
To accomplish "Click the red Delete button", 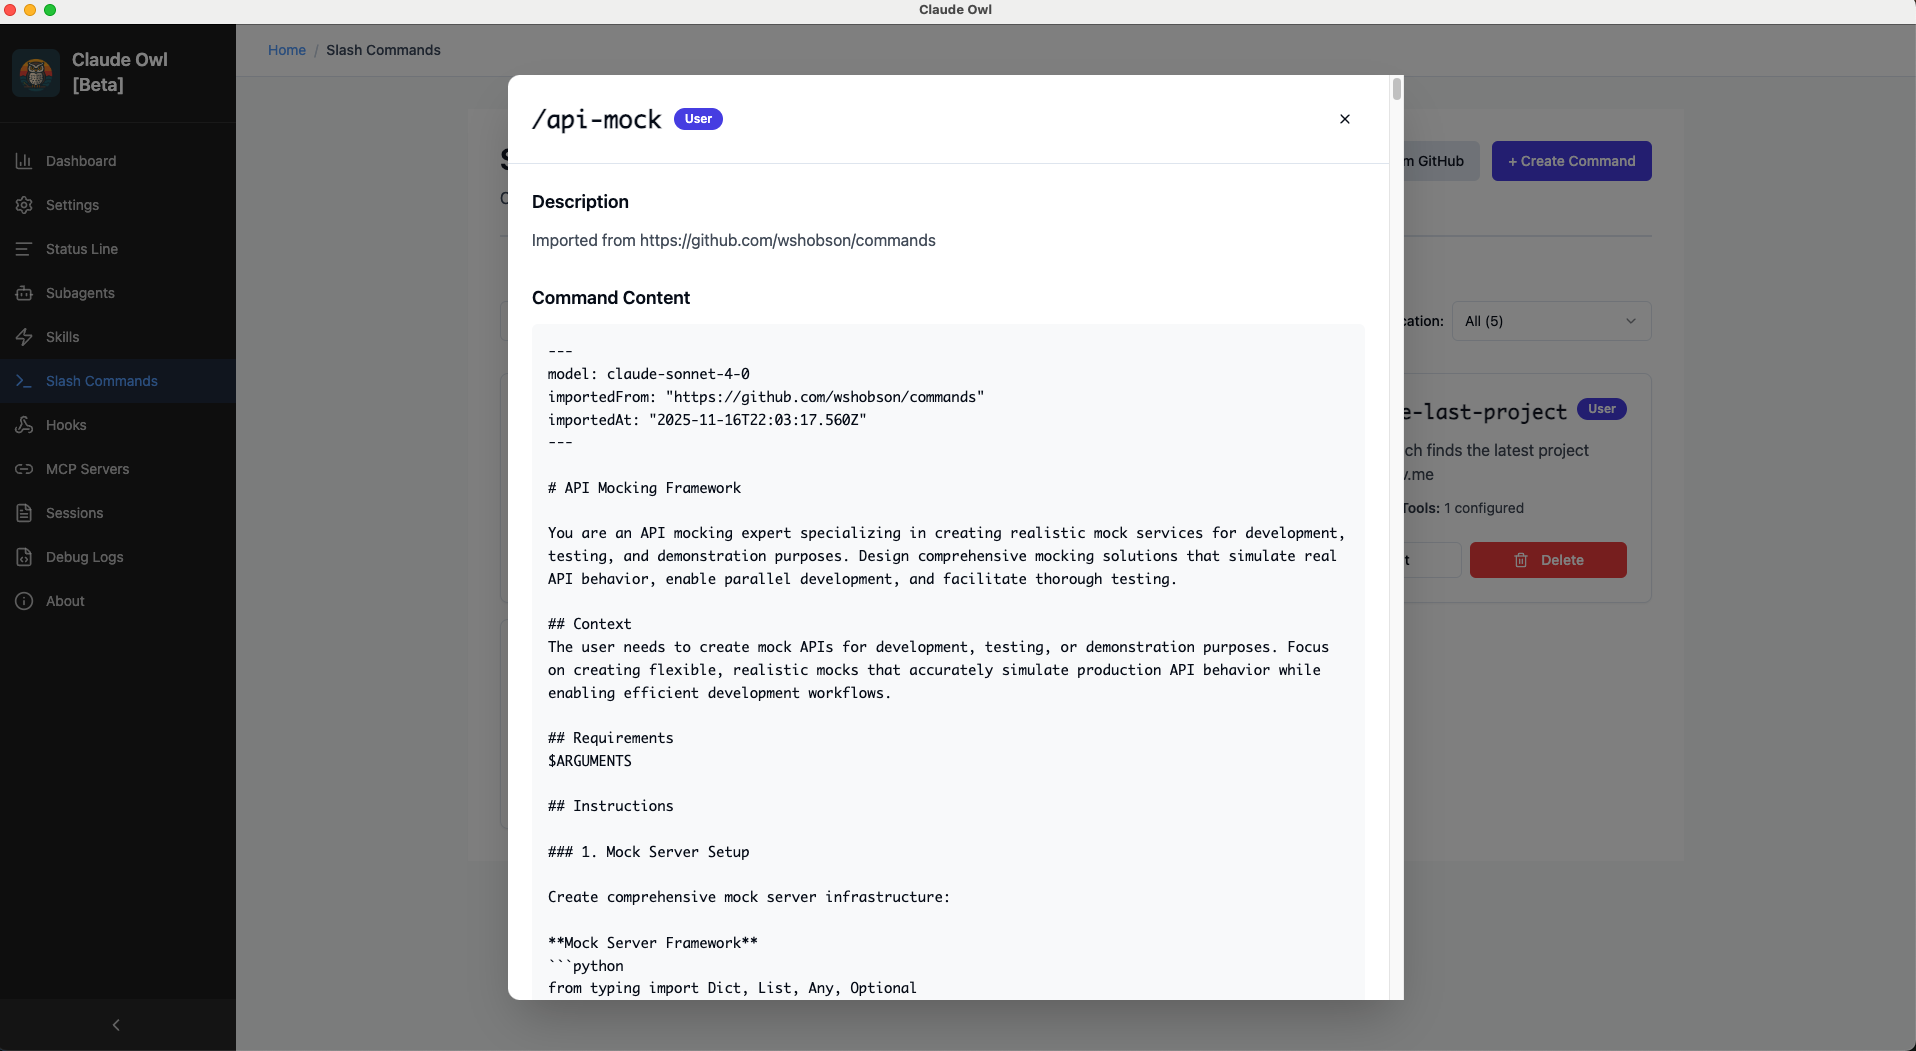I will click(x=1548, y=560).
